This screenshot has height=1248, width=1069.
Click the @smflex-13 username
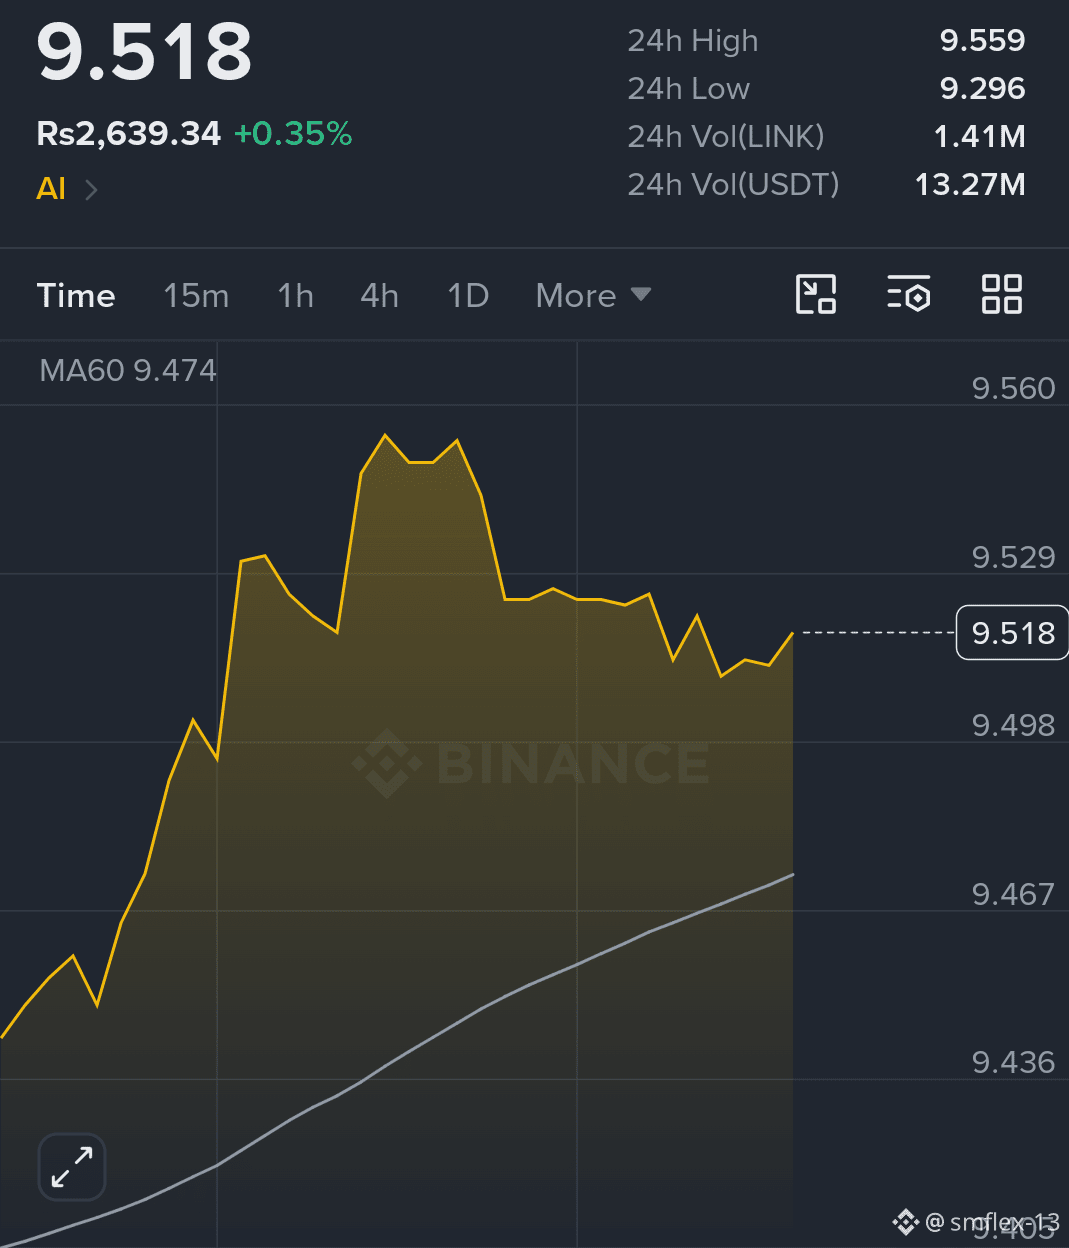pos(992,1222)
